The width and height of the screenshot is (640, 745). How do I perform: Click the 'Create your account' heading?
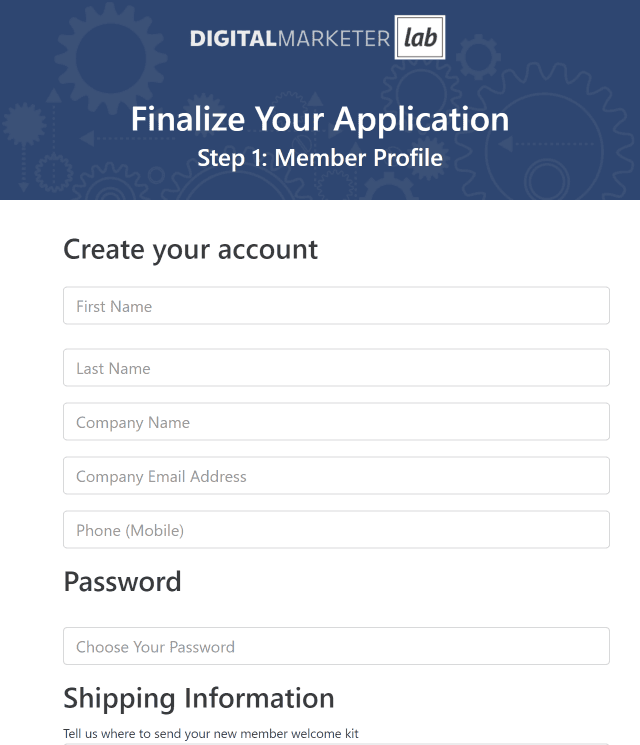(190, 249)
